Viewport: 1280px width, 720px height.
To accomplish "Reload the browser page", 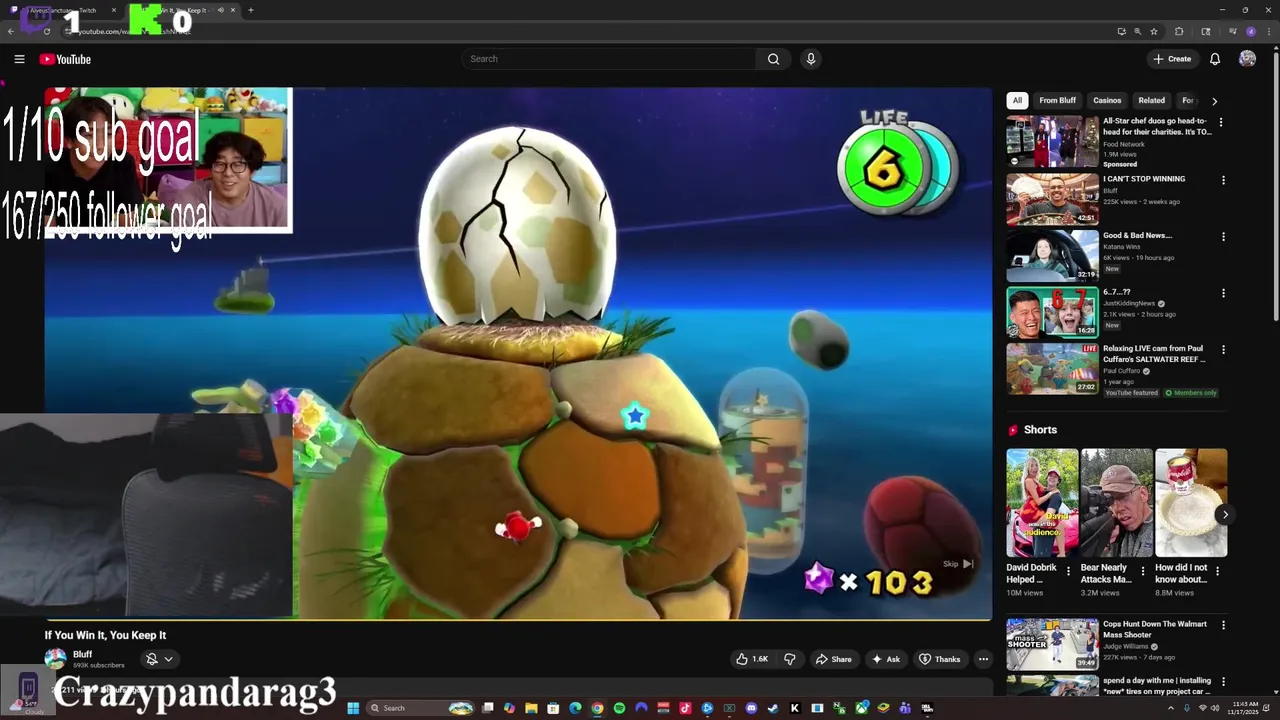I will (47, 31).
